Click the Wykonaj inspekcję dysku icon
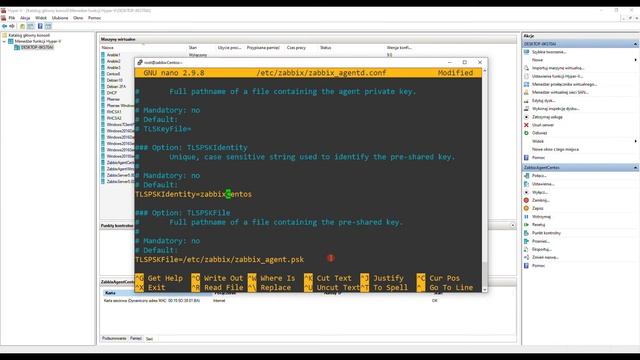Screen dimensions: 640x360 (x=526, y=109)
